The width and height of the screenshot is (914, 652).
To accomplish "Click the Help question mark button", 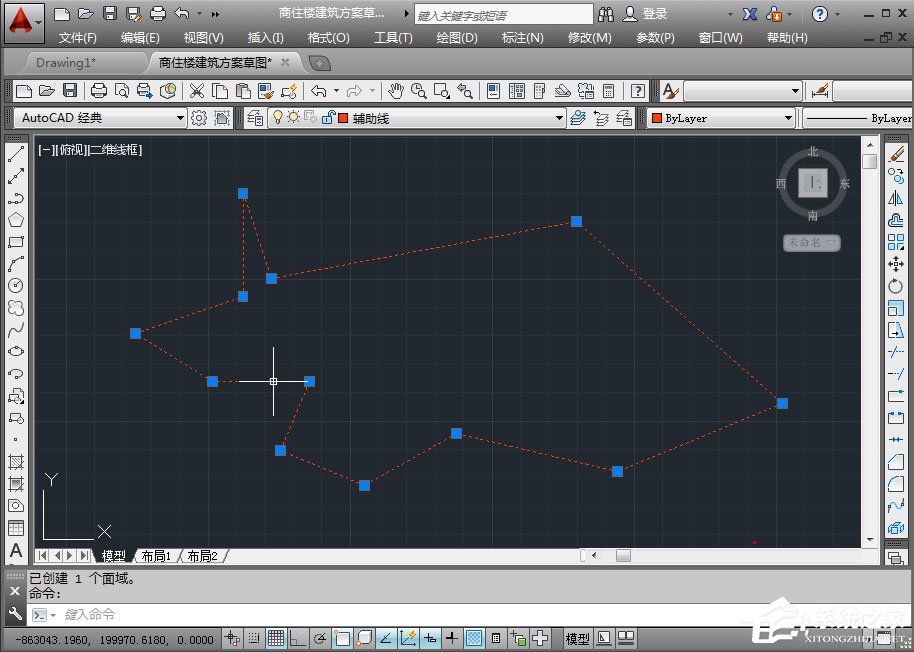I will 819,14.
